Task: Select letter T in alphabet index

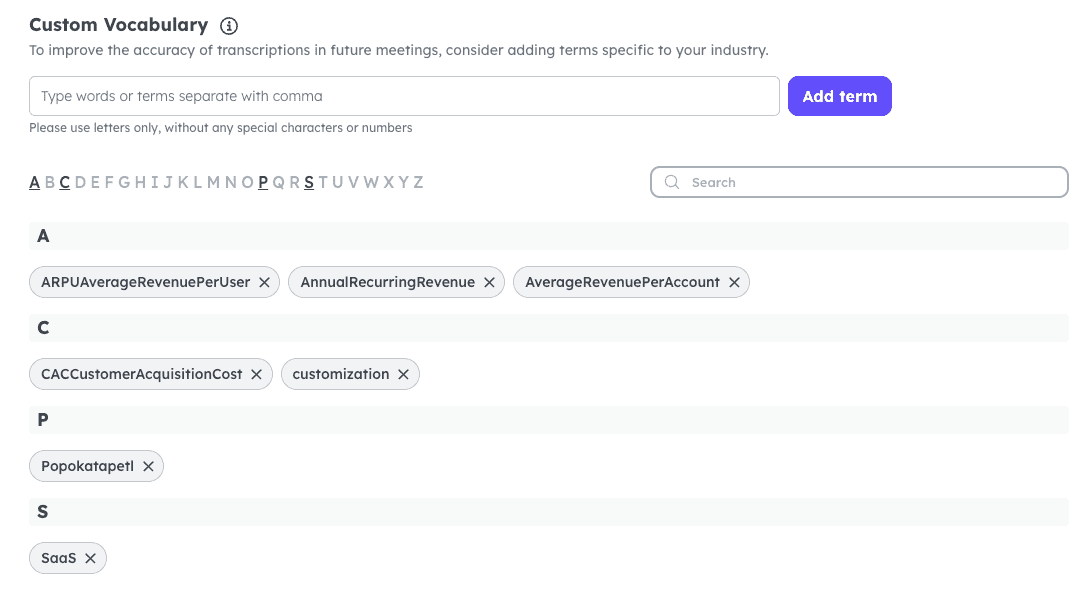Action: 323,182
